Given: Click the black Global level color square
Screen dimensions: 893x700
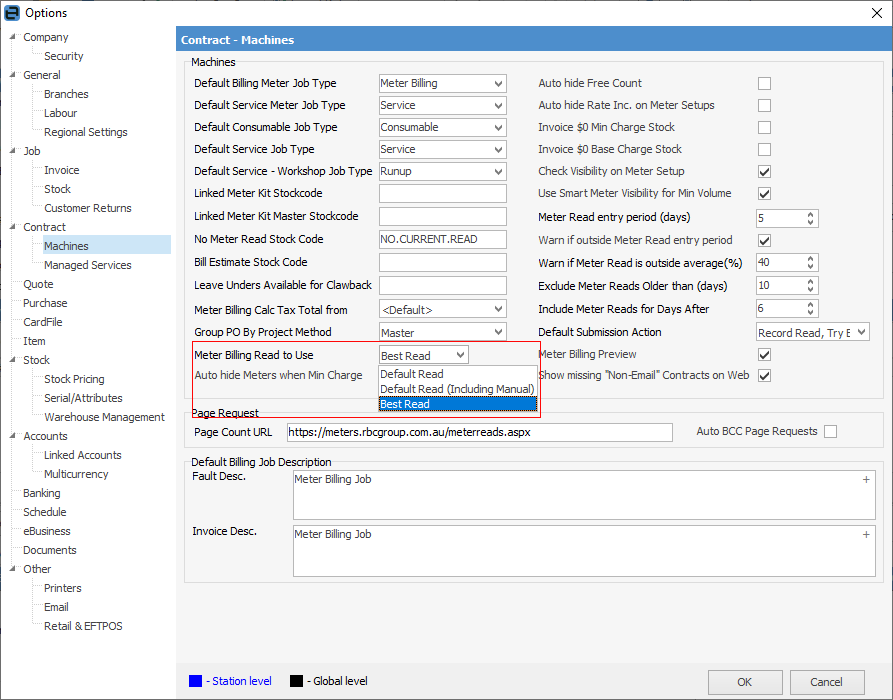Looking at the screenshot, I should (295, 681).
